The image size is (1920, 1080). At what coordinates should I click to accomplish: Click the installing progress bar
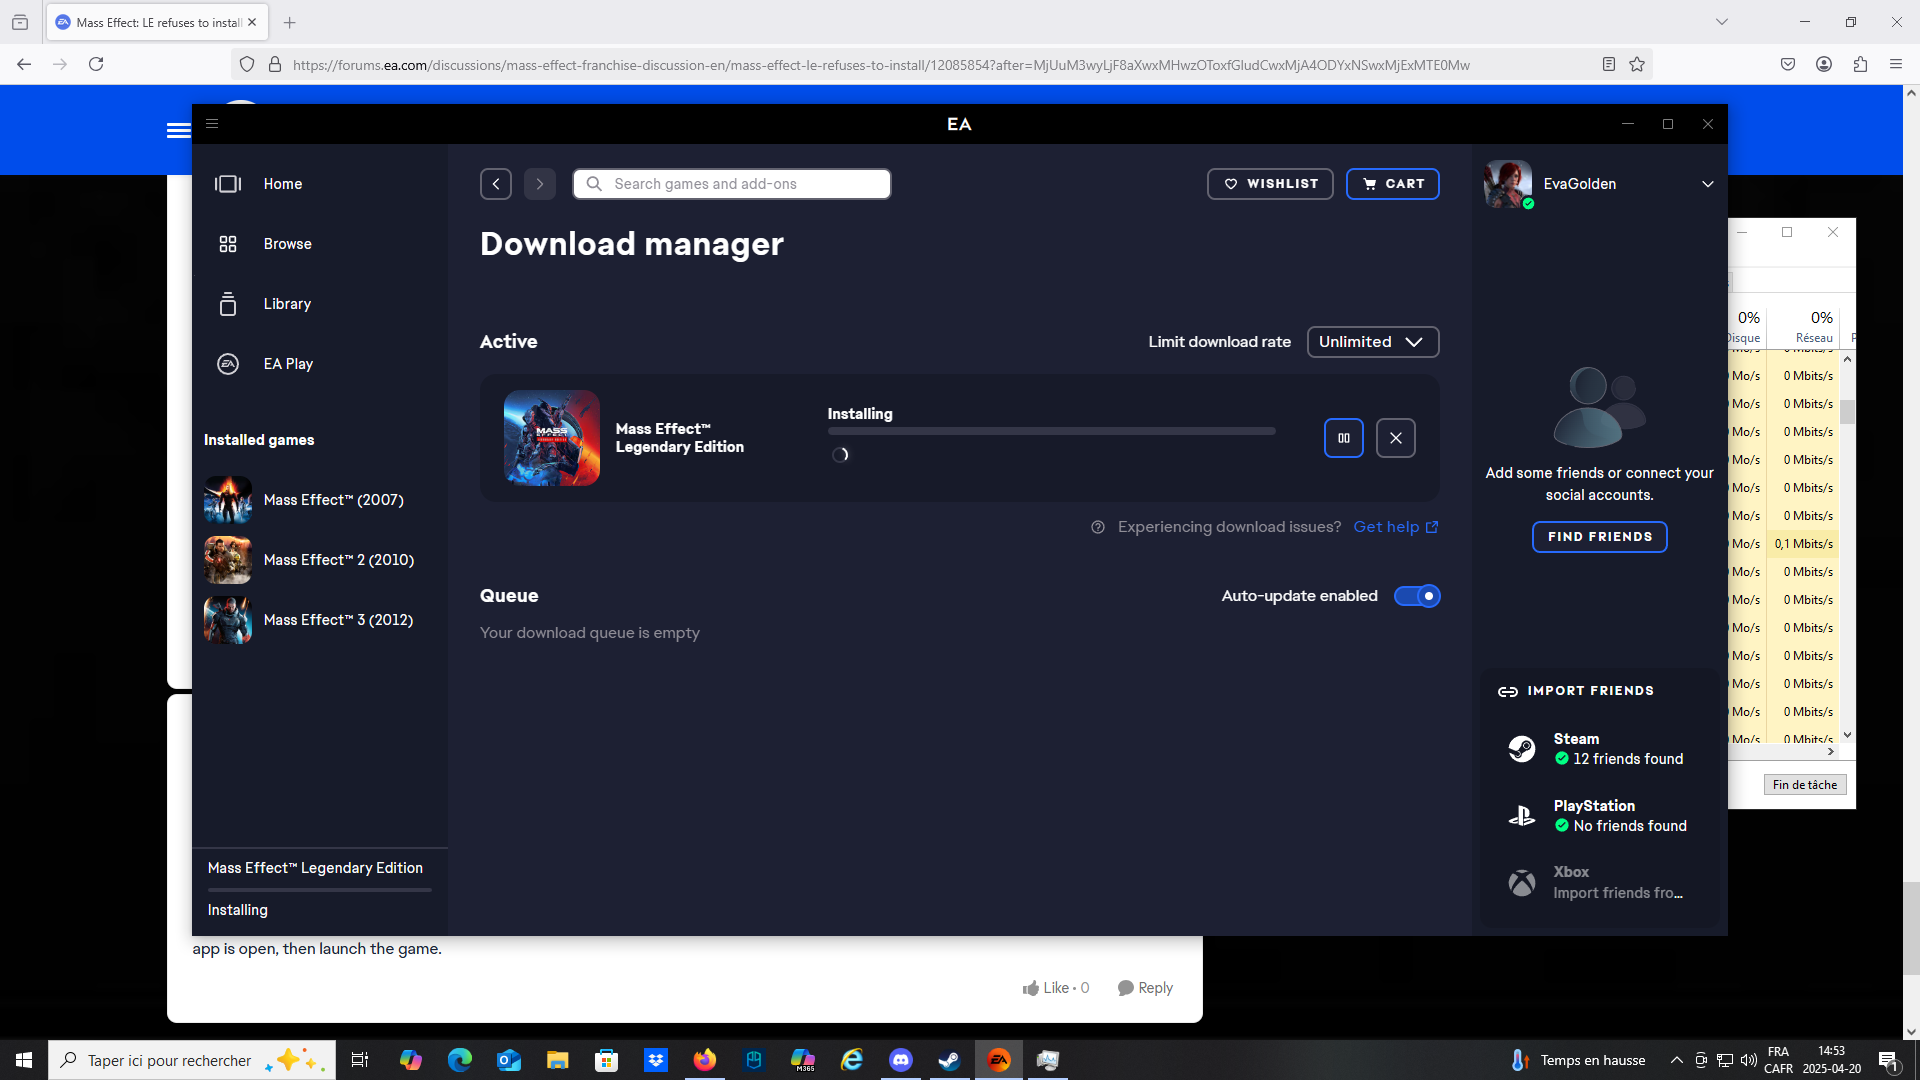[1052, 431]
